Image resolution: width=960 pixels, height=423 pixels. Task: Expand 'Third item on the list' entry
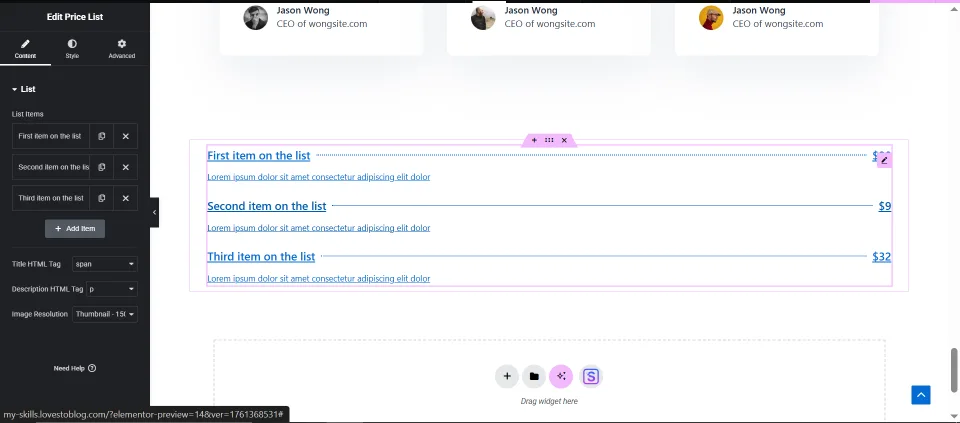coord(51,198)
